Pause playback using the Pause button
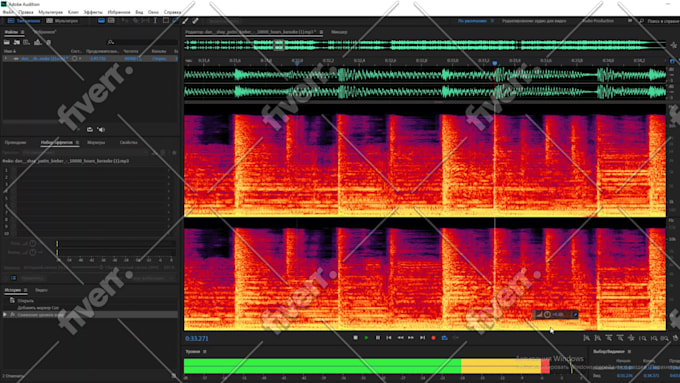Image resolution: width=680 pixels, height=383 pixels. pos(378,337)
